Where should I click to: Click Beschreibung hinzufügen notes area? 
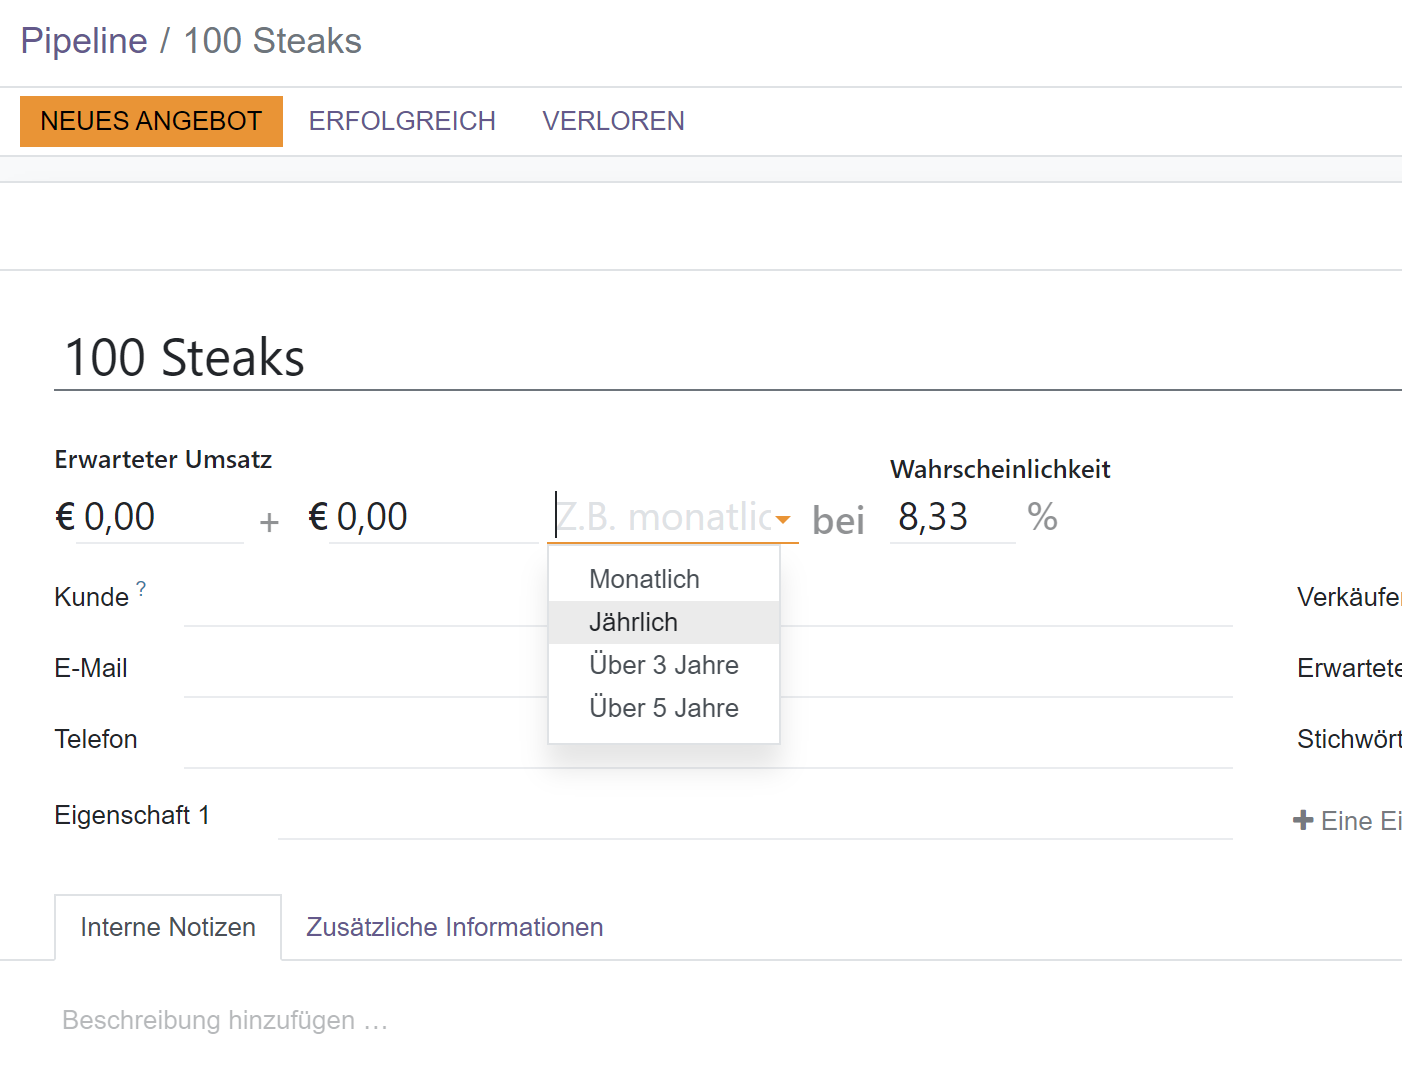(225, 1020)
